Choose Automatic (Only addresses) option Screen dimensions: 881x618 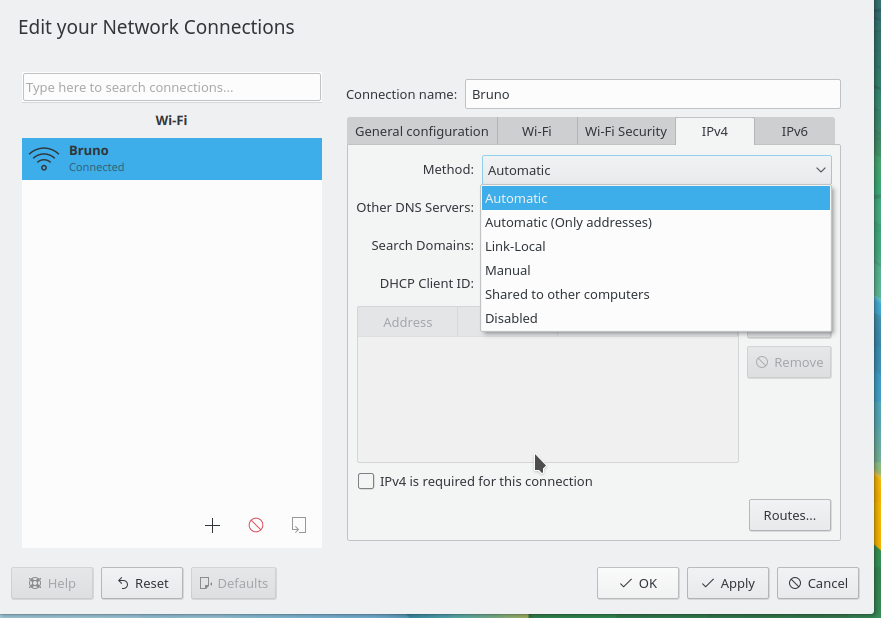(x=568, y=222)
